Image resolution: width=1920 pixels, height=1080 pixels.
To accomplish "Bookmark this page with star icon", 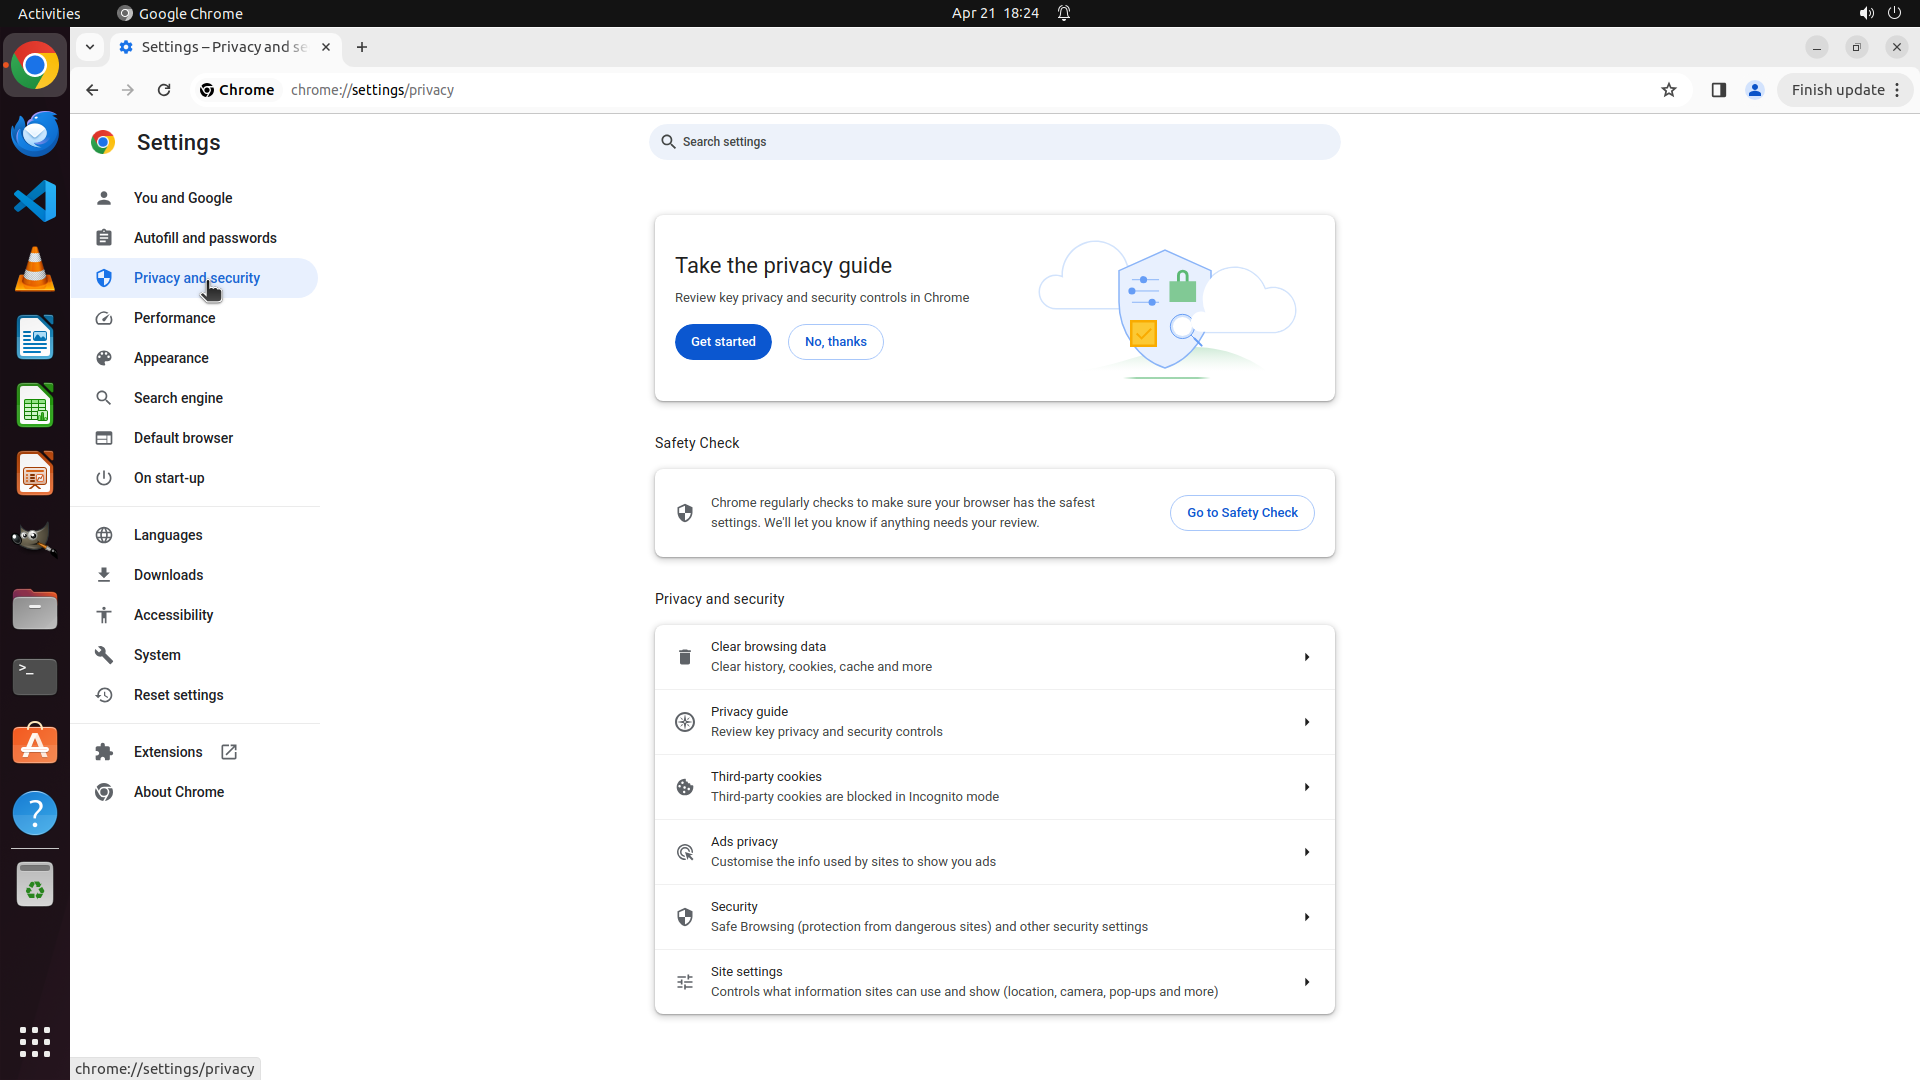I will [1668, 90].
